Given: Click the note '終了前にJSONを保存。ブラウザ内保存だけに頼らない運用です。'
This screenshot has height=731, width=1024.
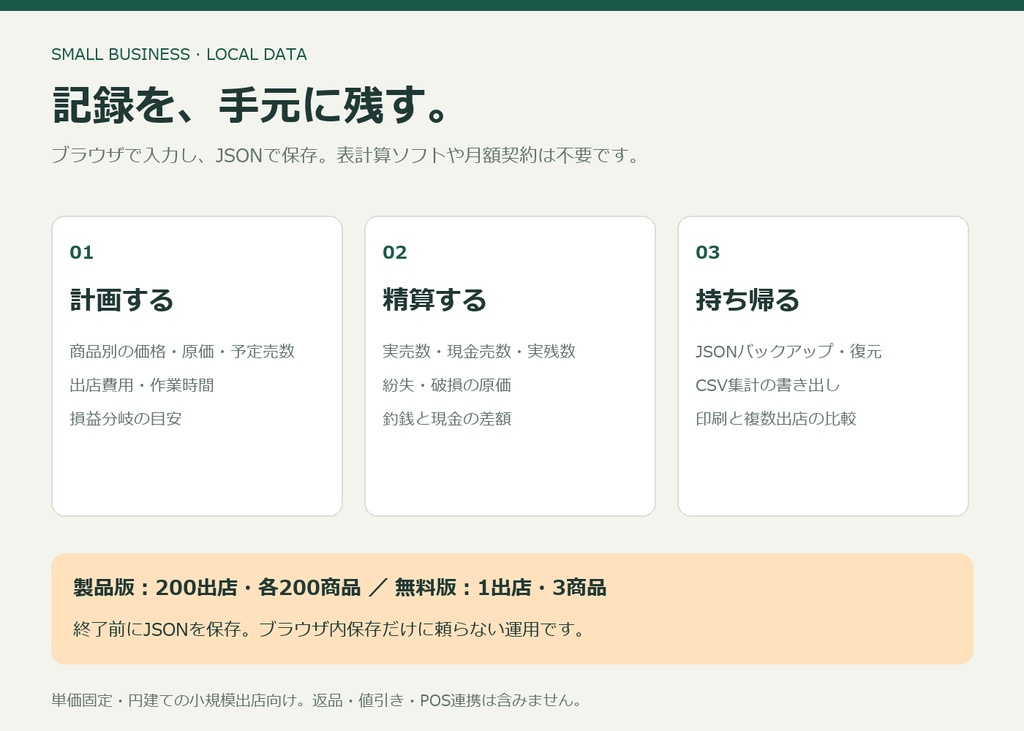Looking at the screenshot, I should (x=328, y=629).
